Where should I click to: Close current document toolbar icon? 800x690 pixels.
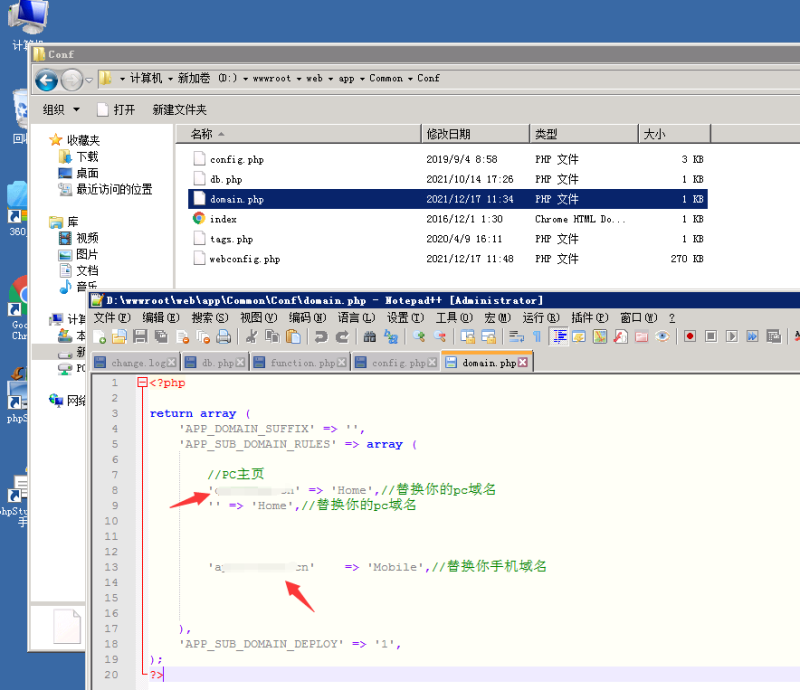[182, 337]
